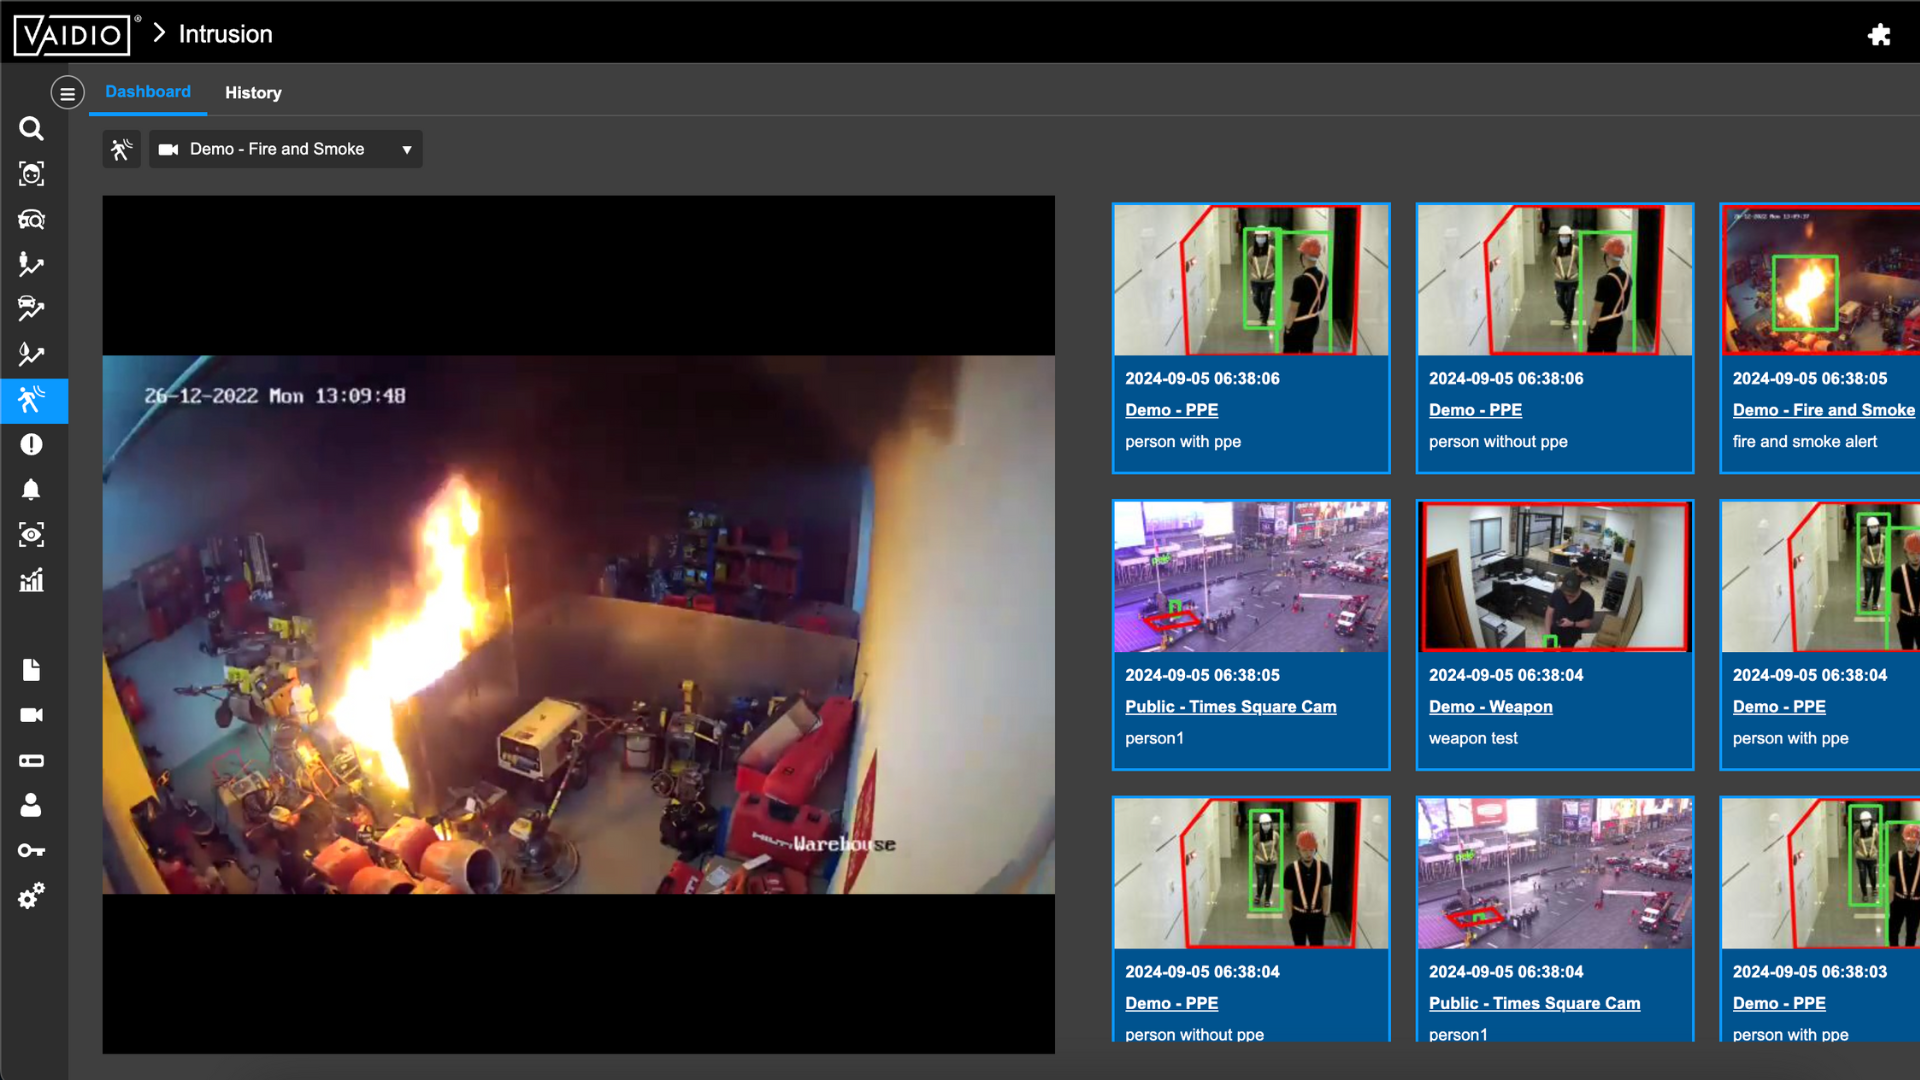Image resolution: width=1920 pixels, height=1080 pixels.
Task: Switch to the History tab
Action: pyautogui.click(x=253, y=93)
